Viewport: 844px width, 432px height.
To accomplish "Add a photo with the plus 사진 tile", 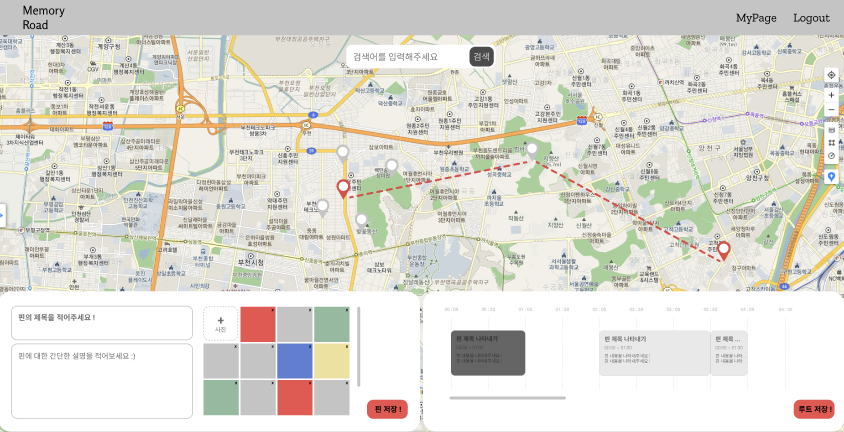I will (221, 324).
